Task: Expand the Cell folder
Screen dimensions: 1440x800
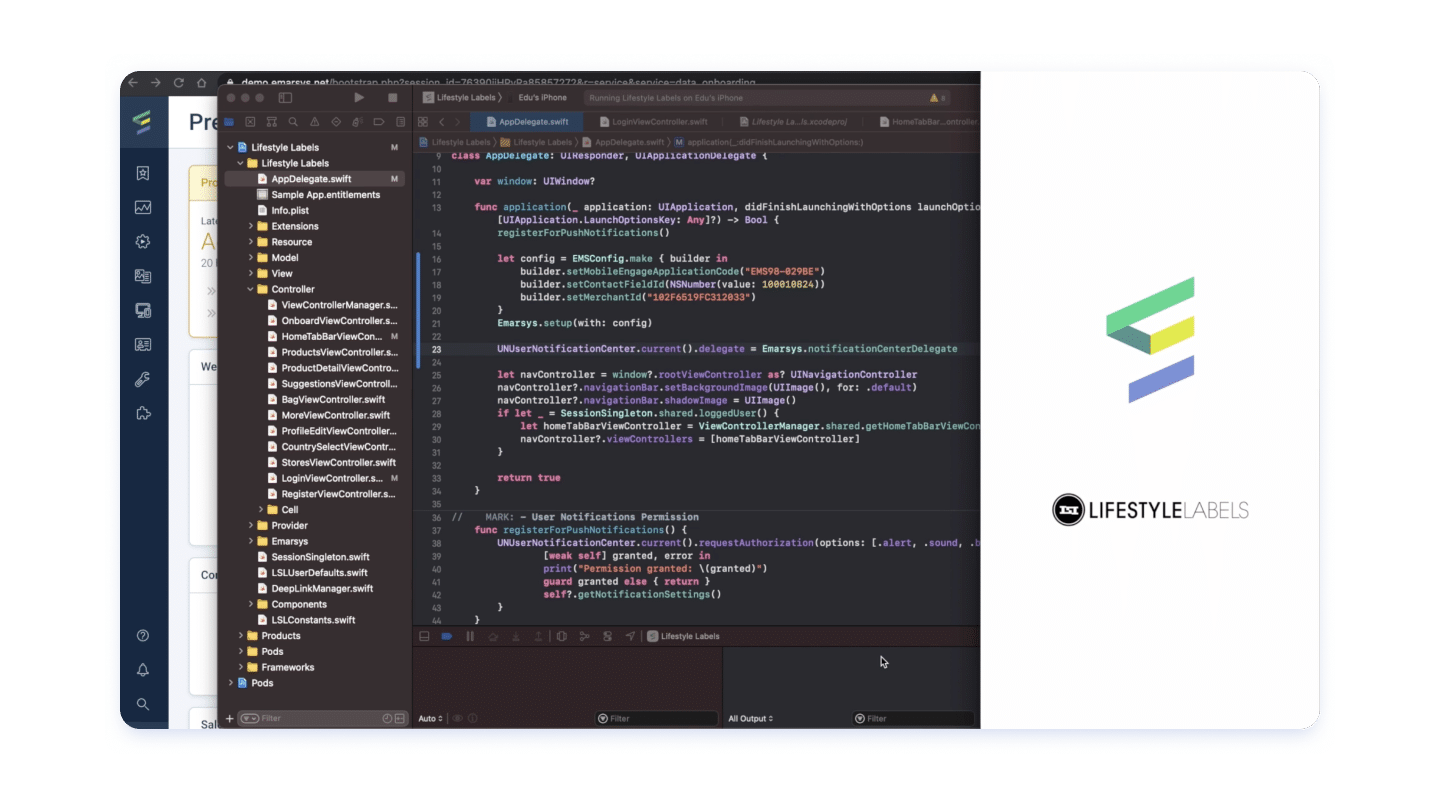Action: click(x=260, y=510)
